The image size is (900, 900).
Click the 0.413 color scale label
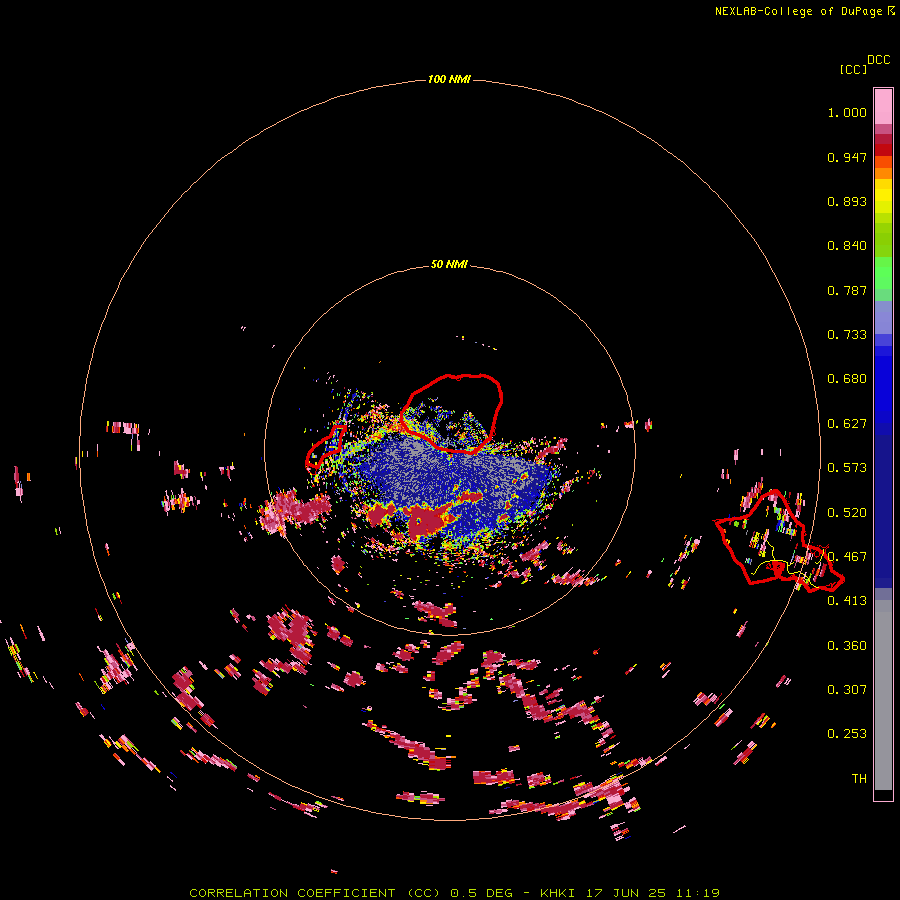[x=847, y=601]
